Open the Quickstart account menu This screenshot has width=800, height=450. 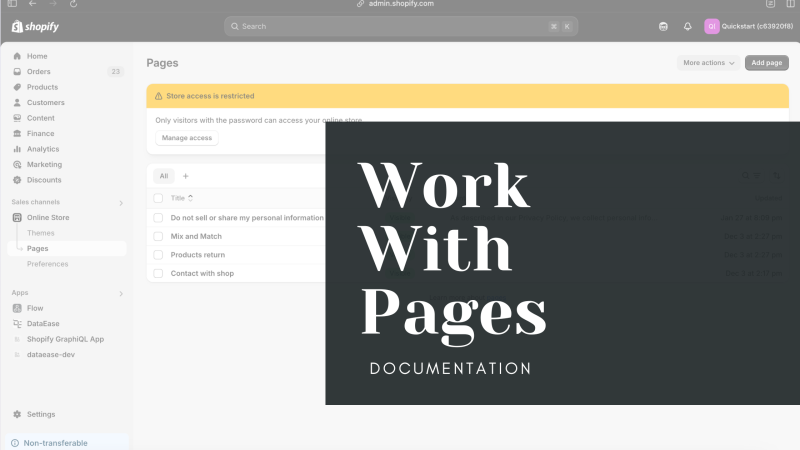coord(748,27)
